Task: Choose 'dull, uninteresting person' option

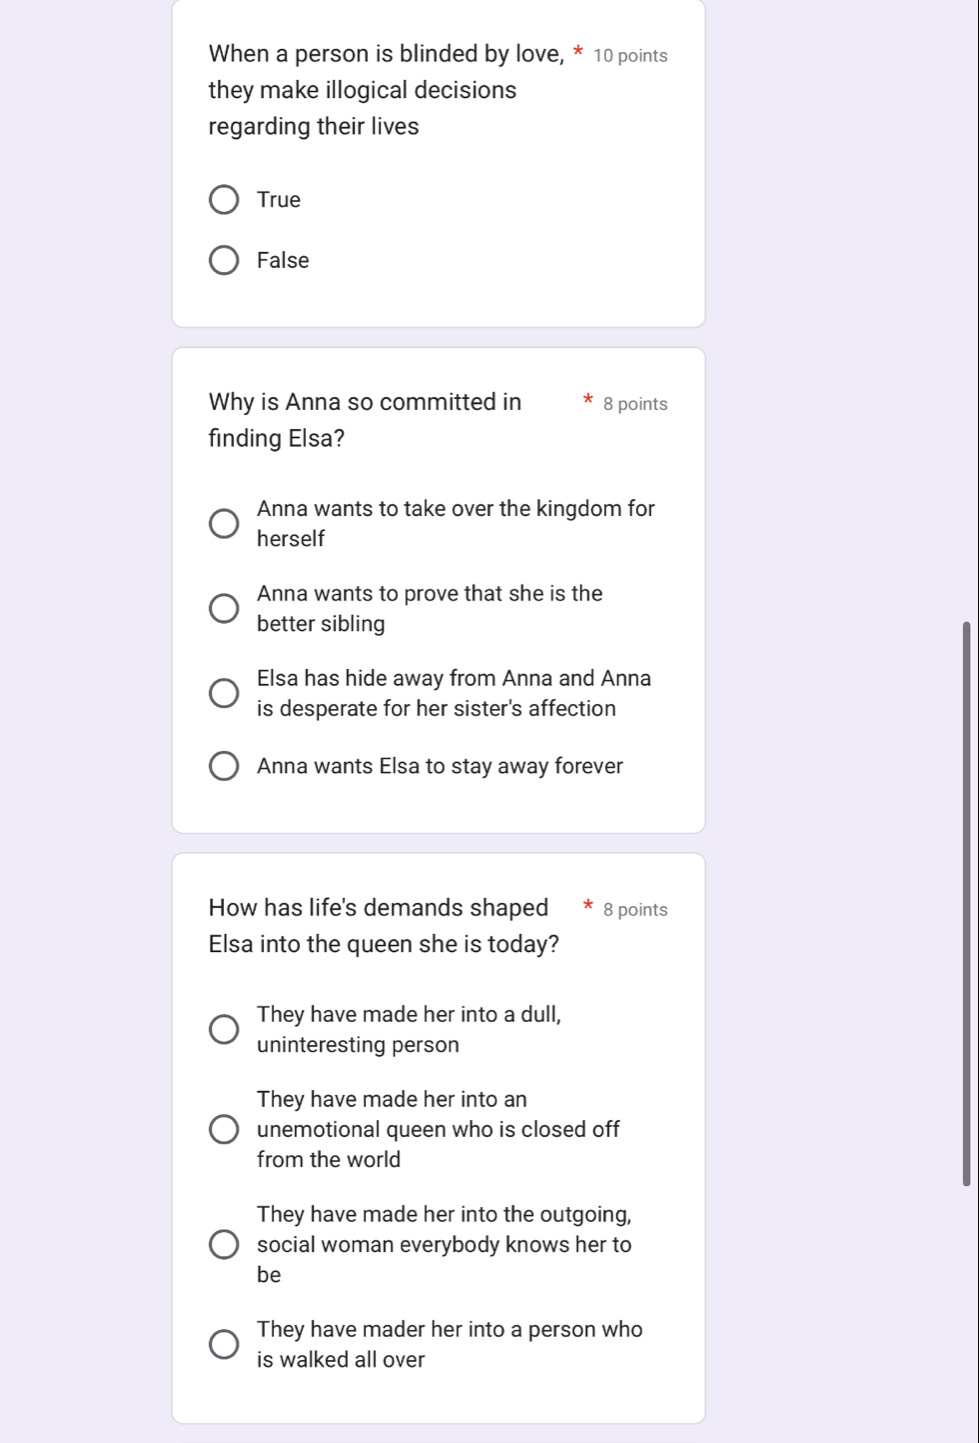Action: click(224, 1029)
